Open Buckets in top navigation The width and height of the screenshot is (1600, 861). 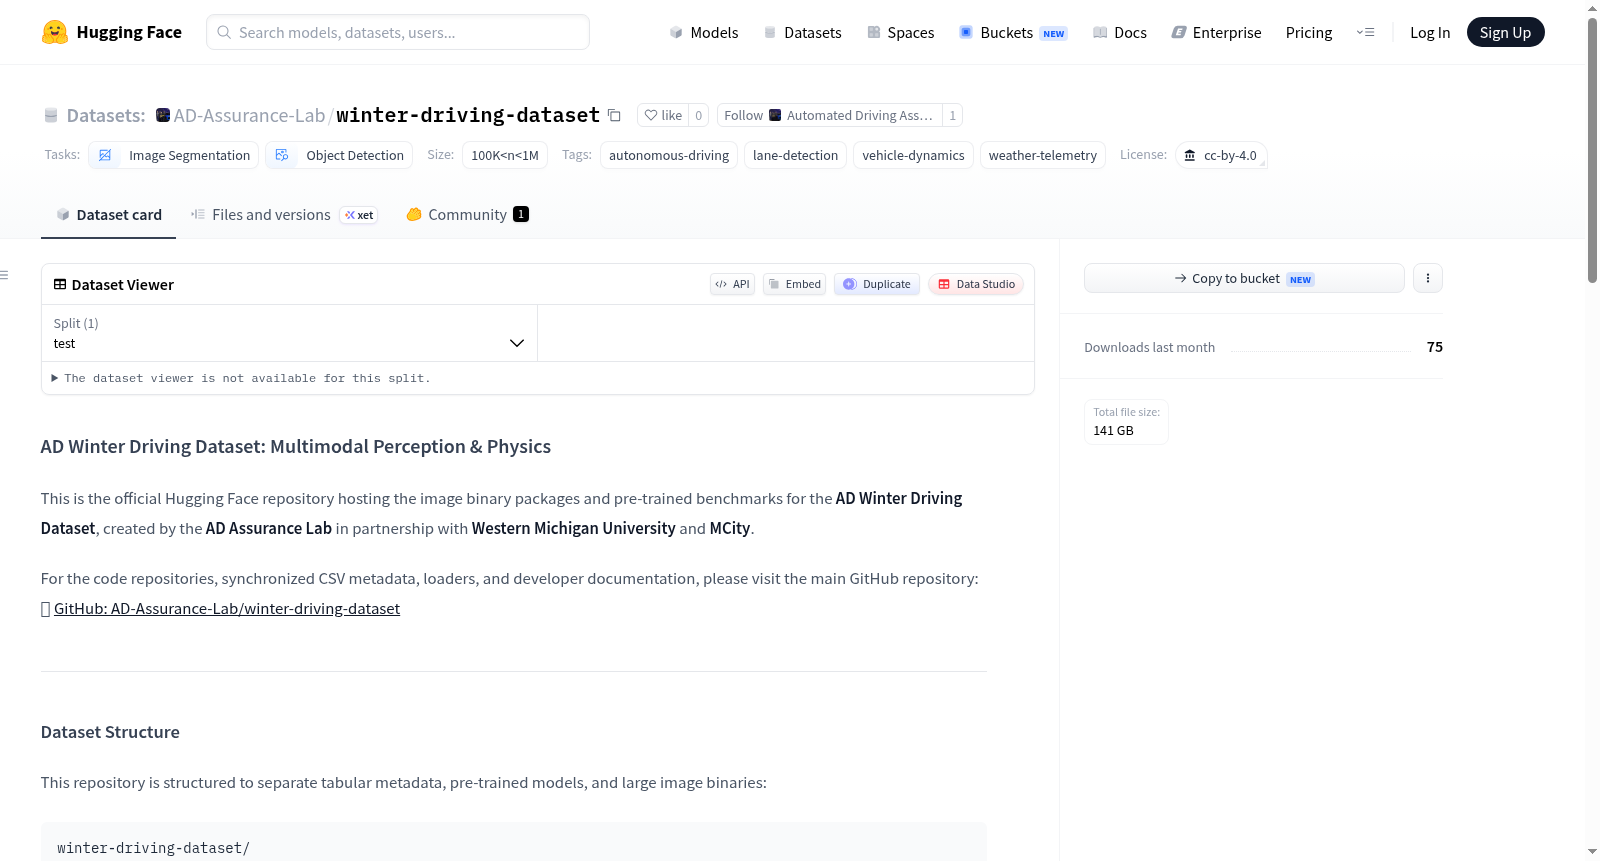click(x=1013, y=32)
